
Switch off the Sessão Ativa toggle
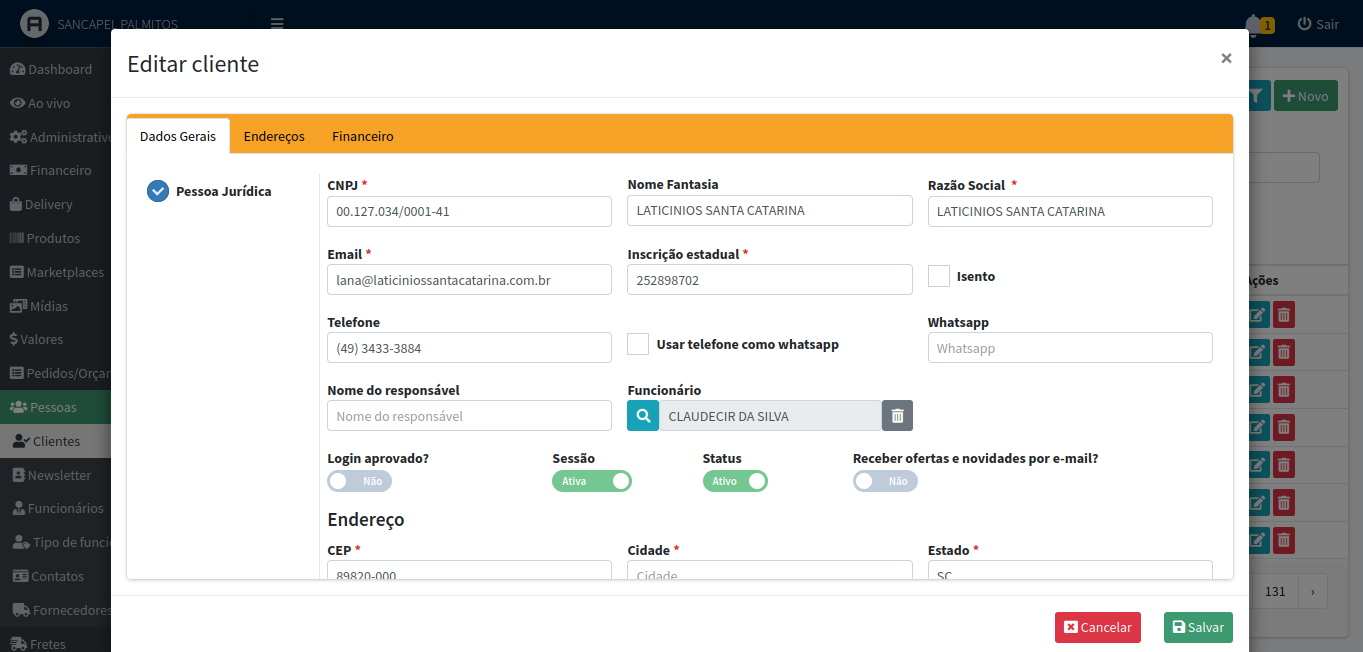[x=591, y=481]
